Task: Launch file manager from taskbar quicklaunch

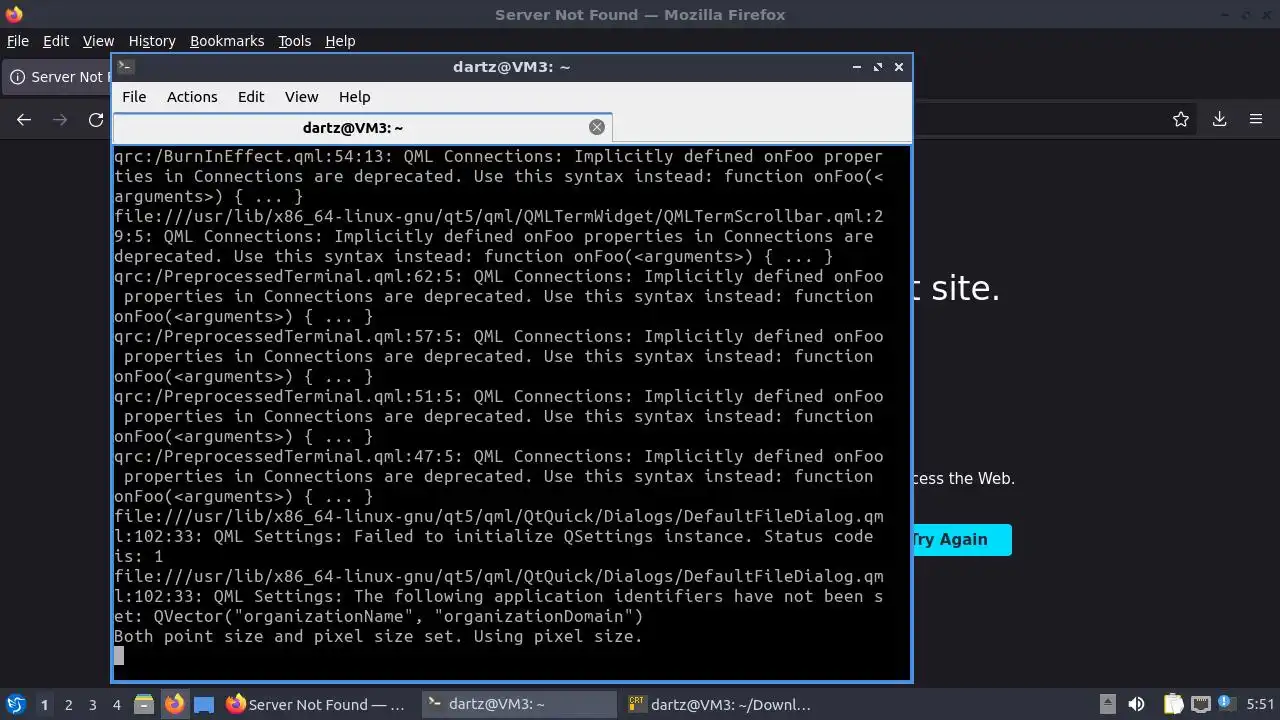Action: 144,704
